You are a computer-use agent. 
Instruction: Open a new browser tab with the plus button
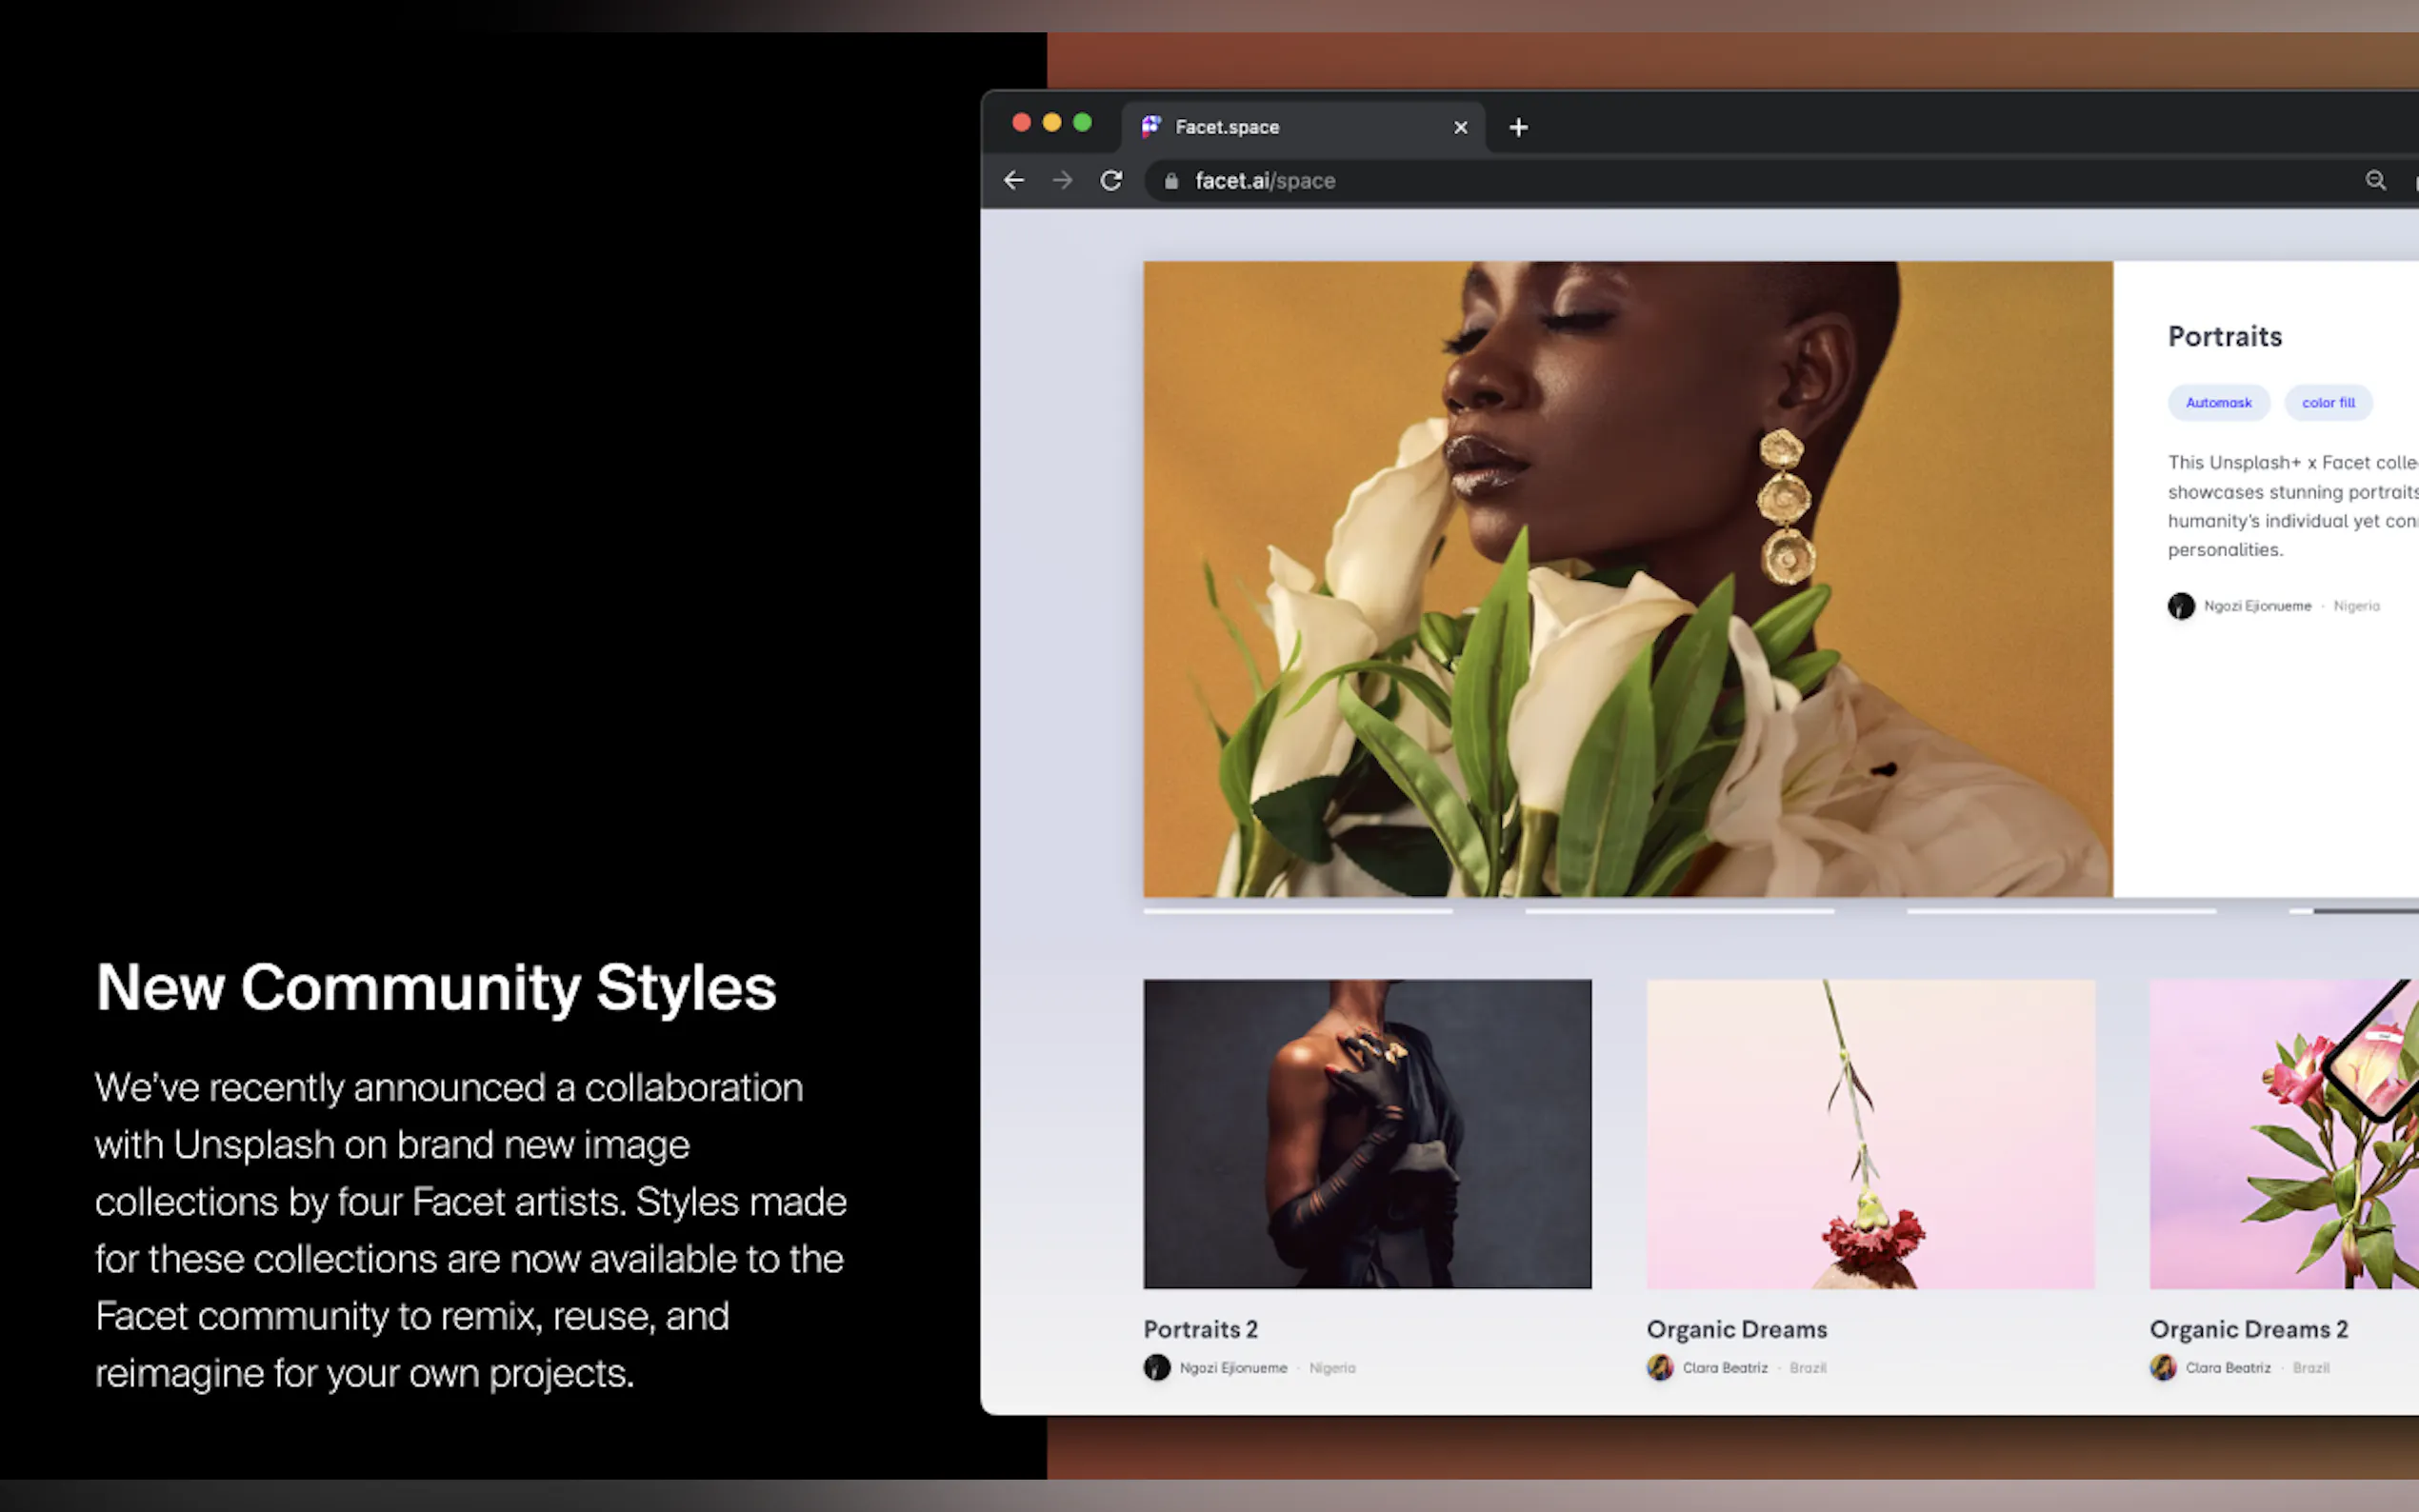[x=1518, y=126]
